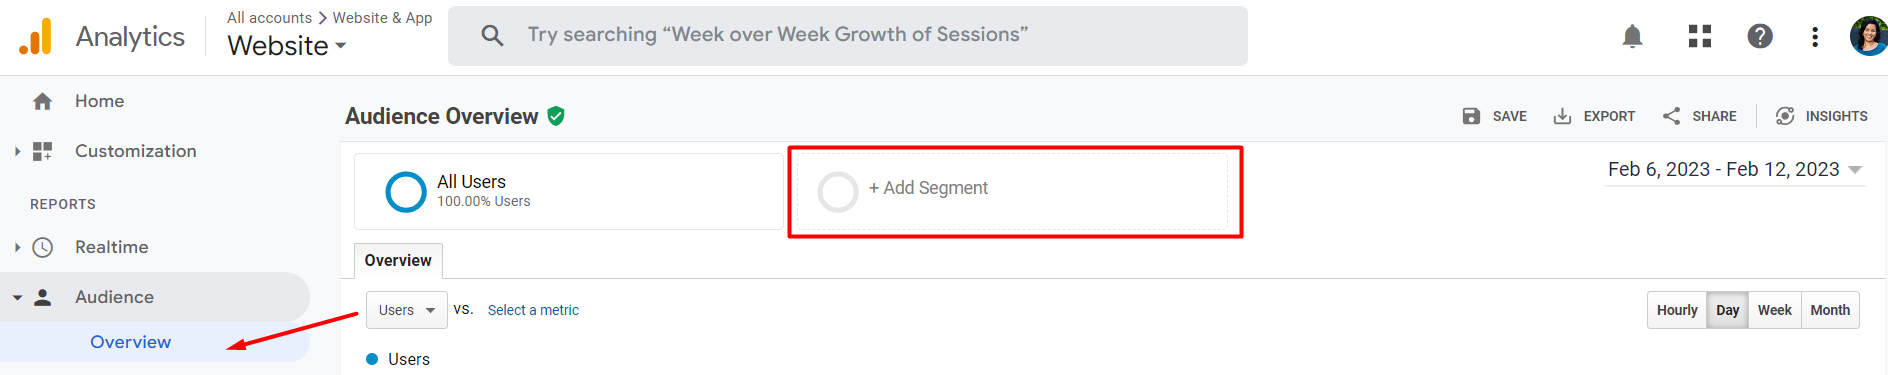The height and width of the screenshot is (375, 1888).
Task: Open the Users metric dropdown
Action: pyautogui.click(x=407, y=310)
